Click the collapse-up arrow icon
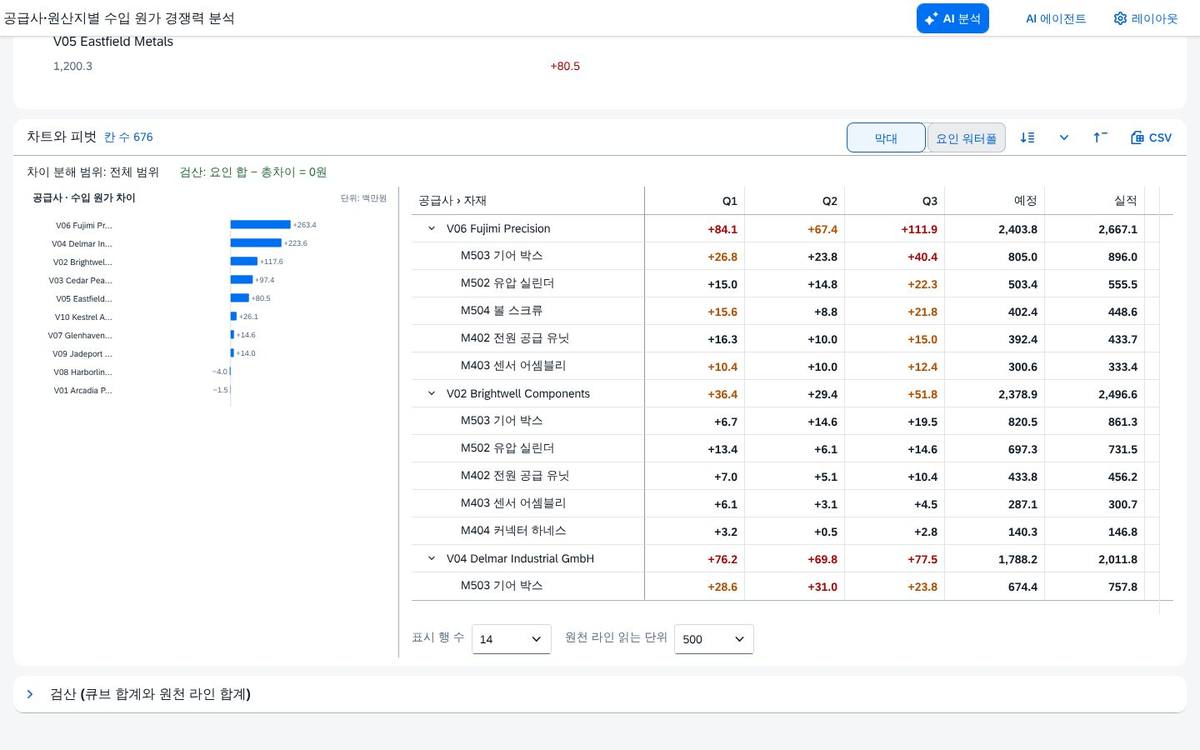The image size is (1200, 750). (x=1100, y=138)
